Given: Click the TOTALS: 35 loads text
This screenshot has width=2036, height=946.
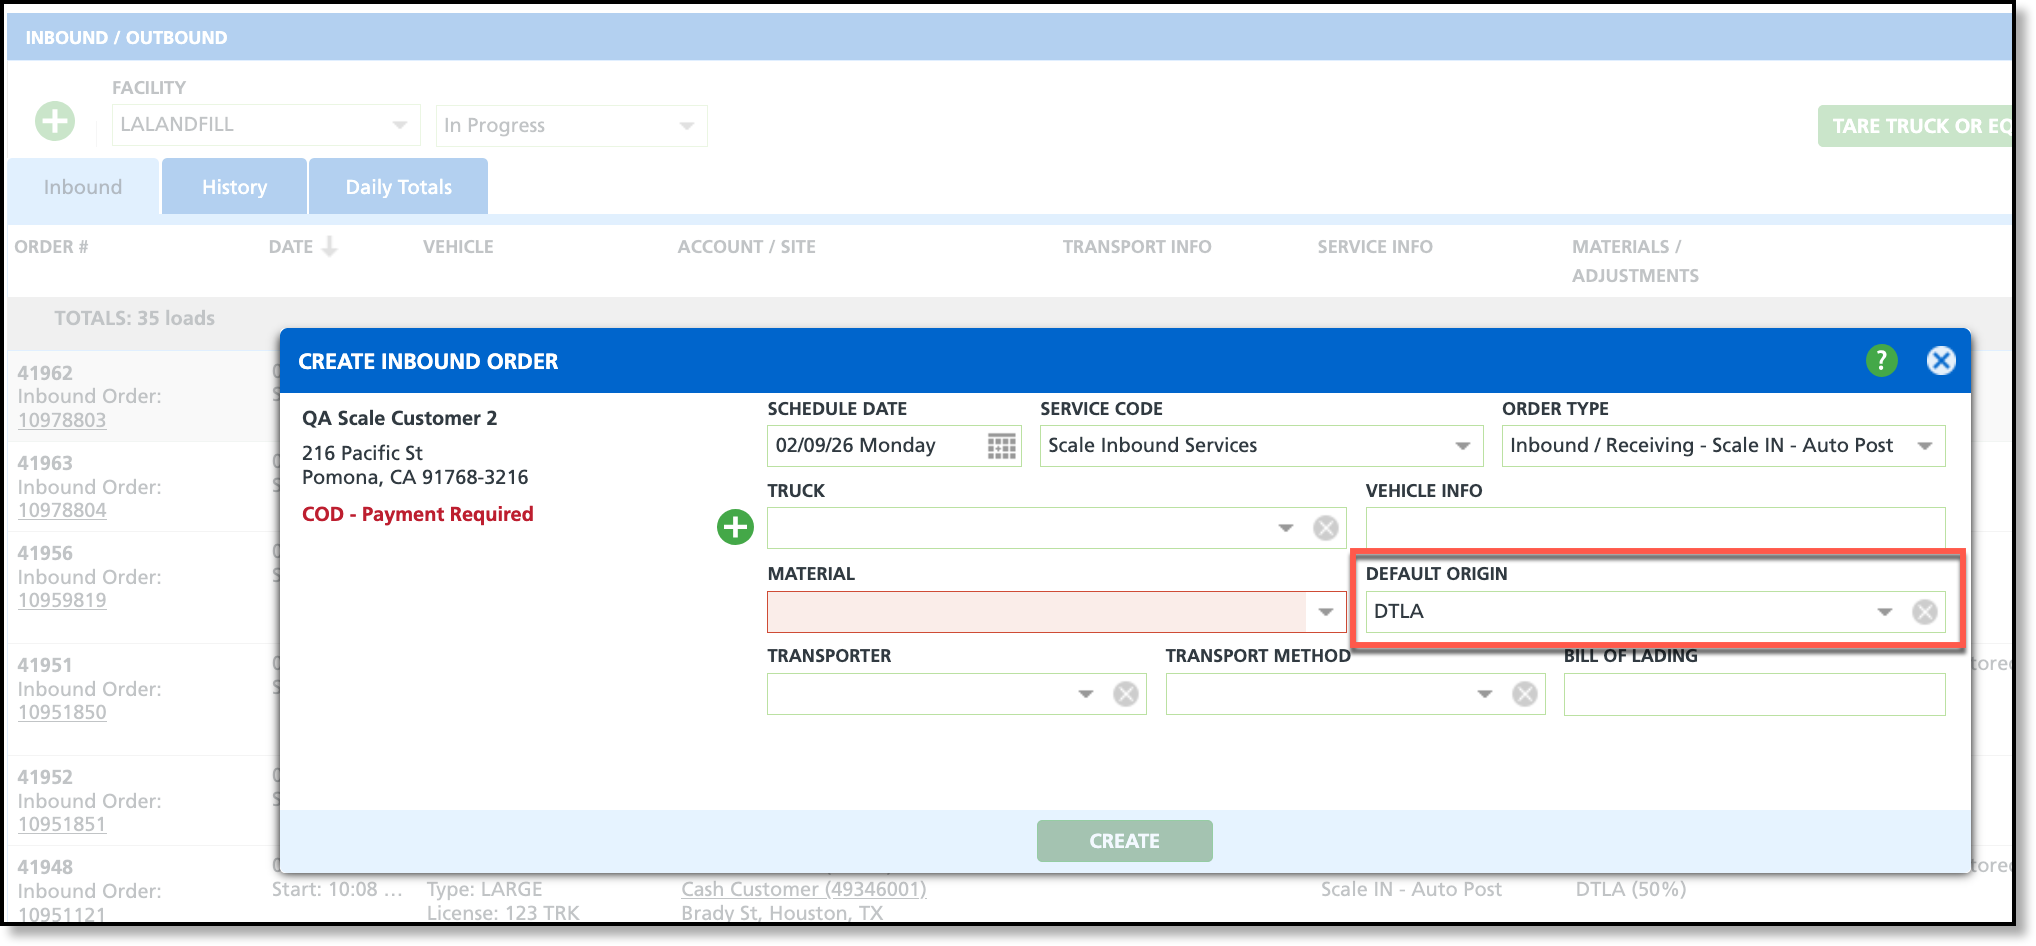Looking at the screenshot, I should pos(134,318).
